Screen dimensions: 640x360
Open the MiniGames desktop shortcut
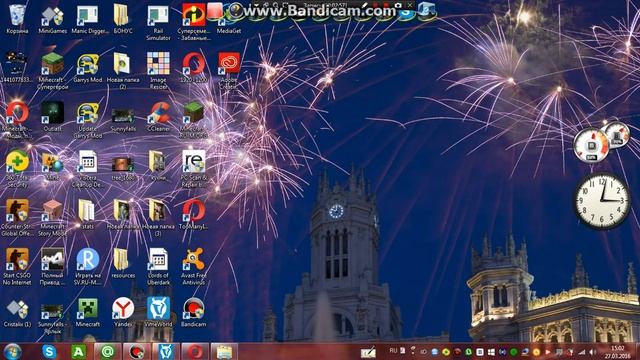click(52, 19)
